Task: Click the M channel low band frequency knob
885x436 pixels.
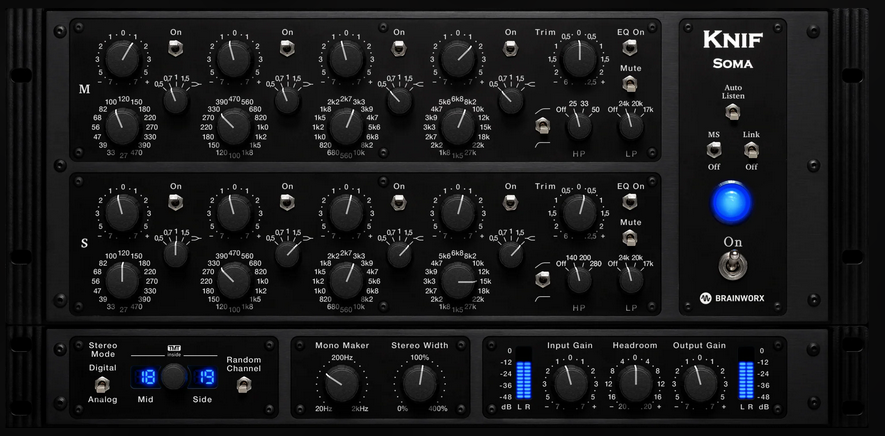Action: 122,126
